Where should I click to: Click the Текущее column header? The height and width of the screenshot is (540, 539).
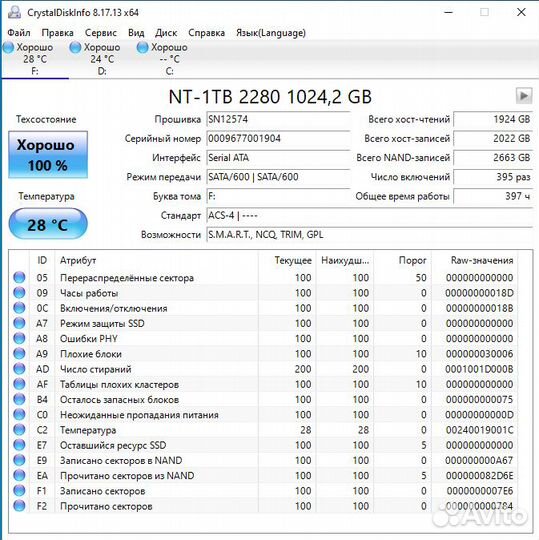pyautogui.click(x=287, y=260)
